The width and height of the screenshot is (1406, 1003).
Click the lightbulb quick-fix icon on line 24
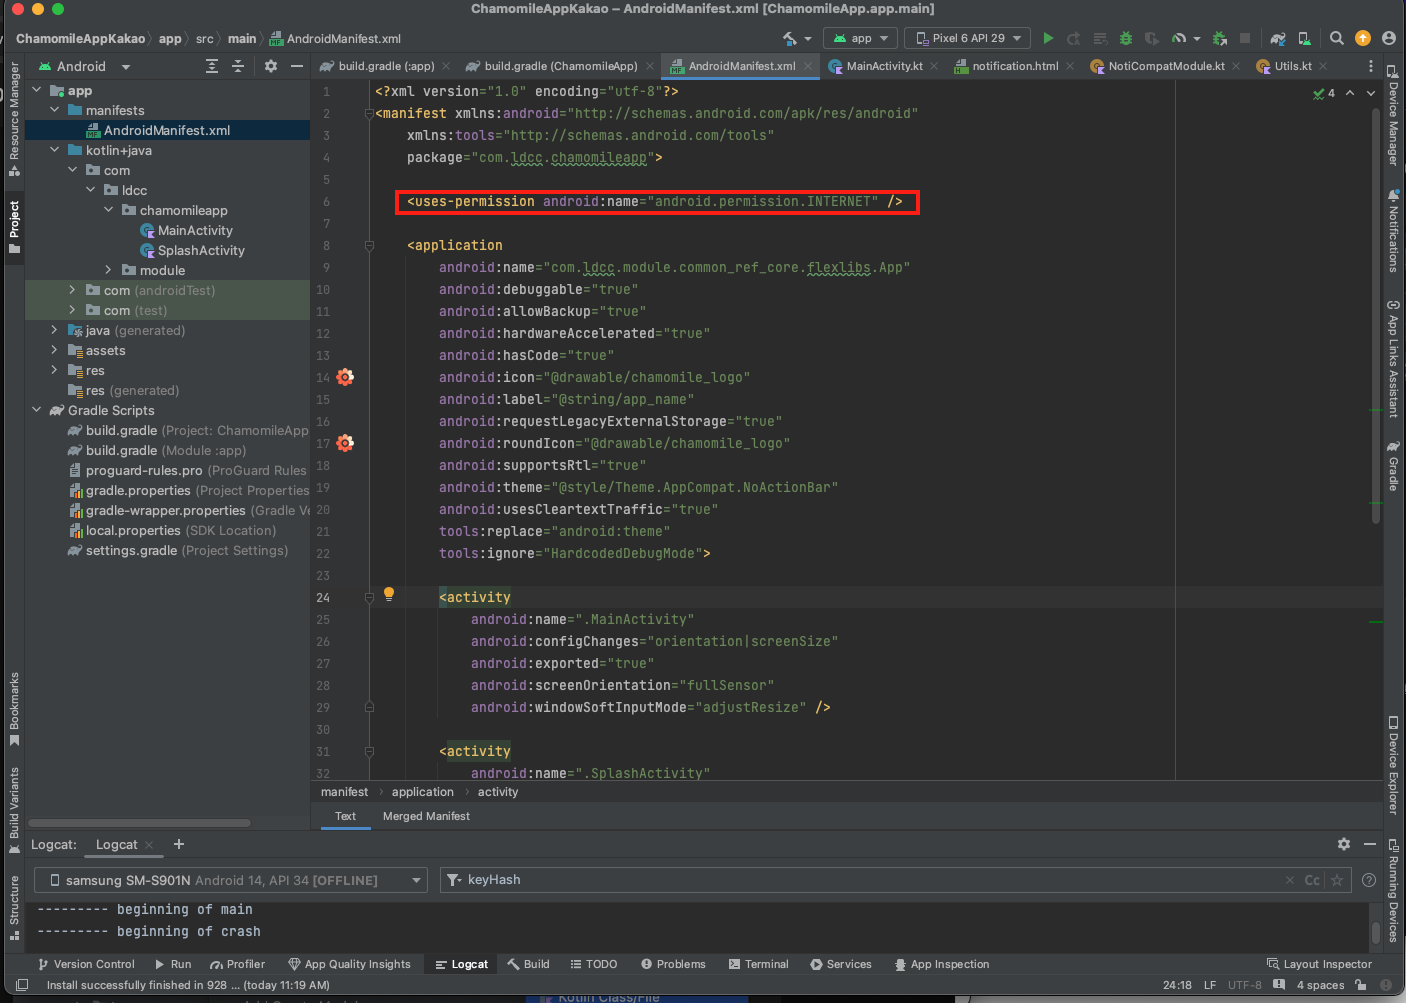(x=389, y=594)
